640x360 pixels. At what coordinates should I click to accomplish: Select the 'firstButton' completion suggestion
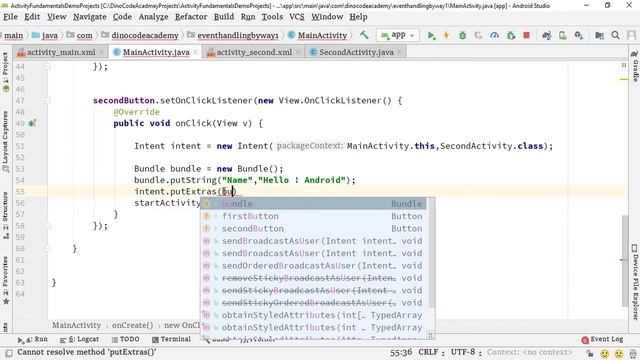click(313, 216)
